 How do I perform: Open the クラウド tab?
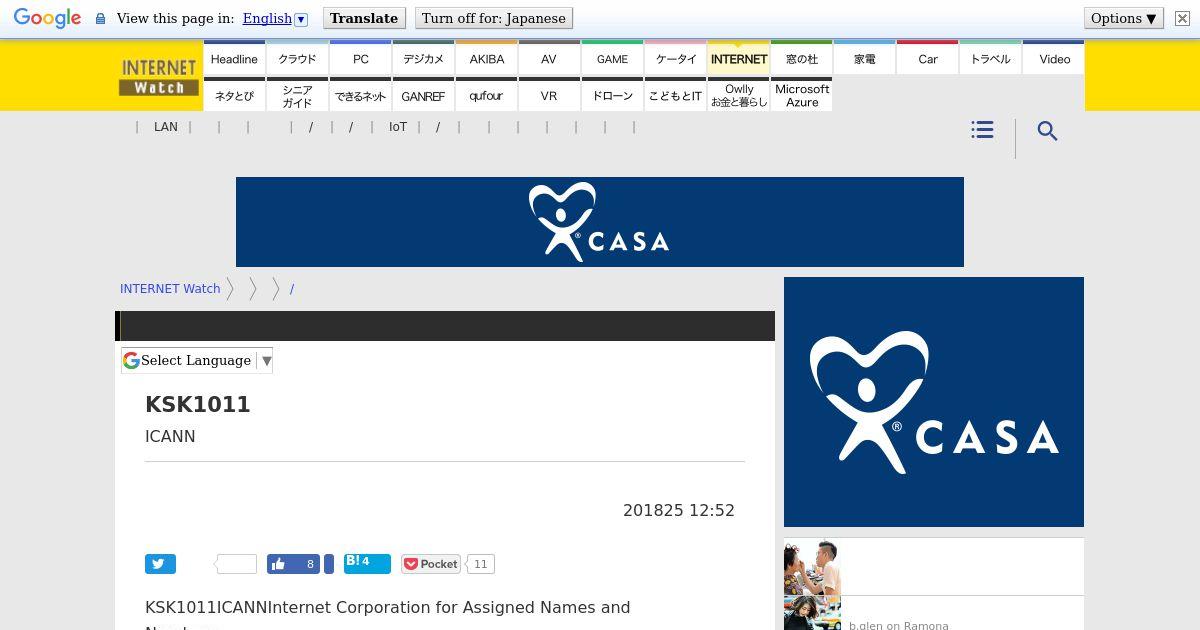297,58
